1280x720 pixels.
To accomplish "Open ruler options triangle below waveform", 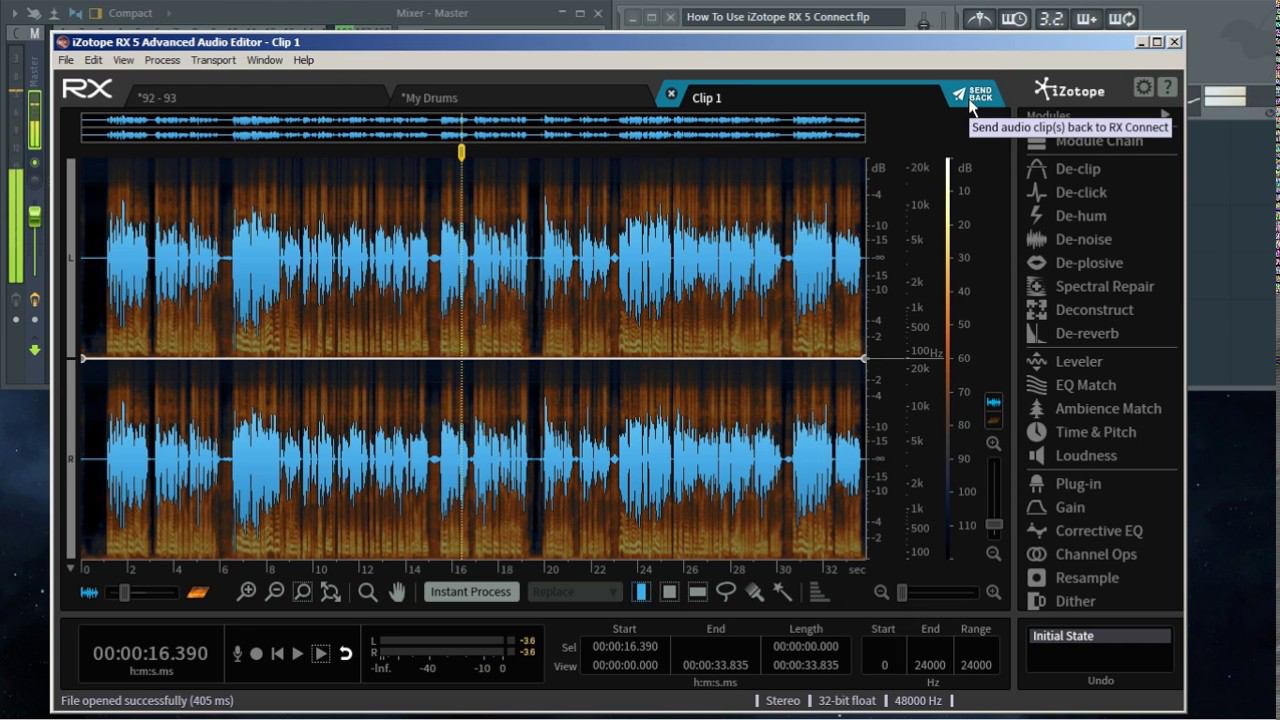I will (x=70, y=568).
